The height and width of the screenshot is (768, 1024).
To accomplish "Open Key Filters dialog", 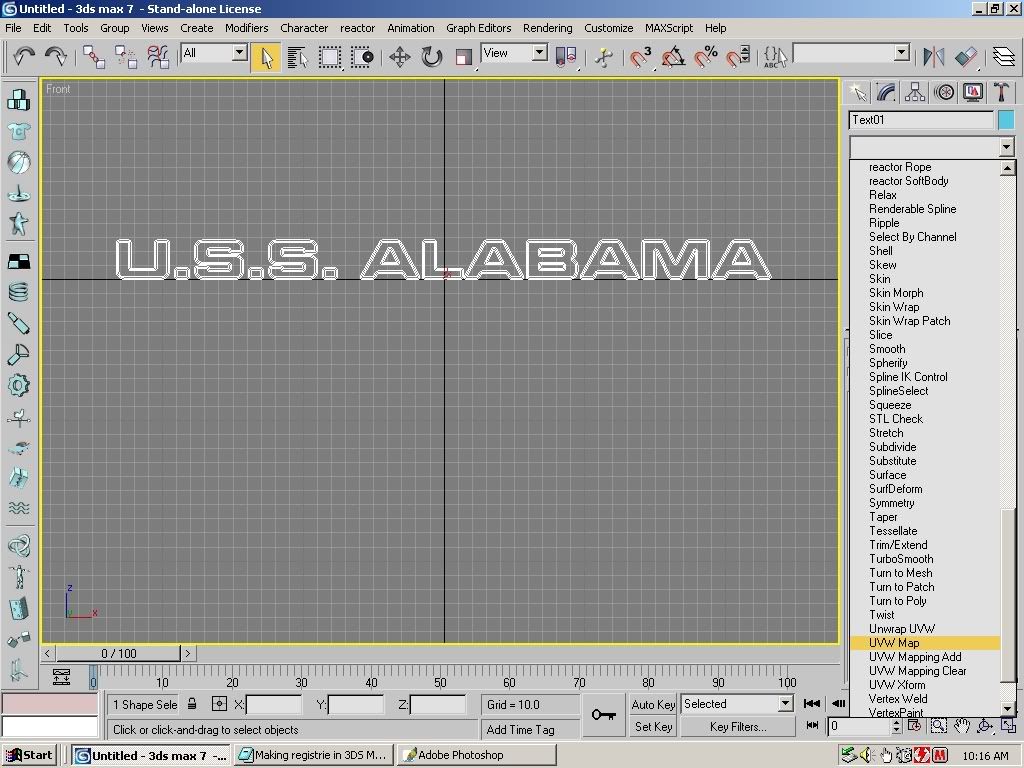I will (x=738, y=727).
